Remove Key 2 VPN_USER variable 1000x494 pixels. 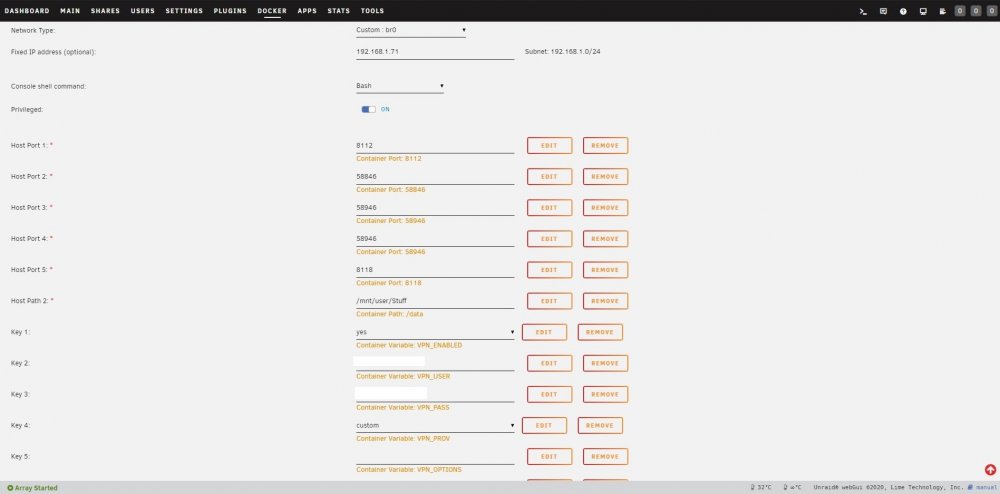point(605,363)
